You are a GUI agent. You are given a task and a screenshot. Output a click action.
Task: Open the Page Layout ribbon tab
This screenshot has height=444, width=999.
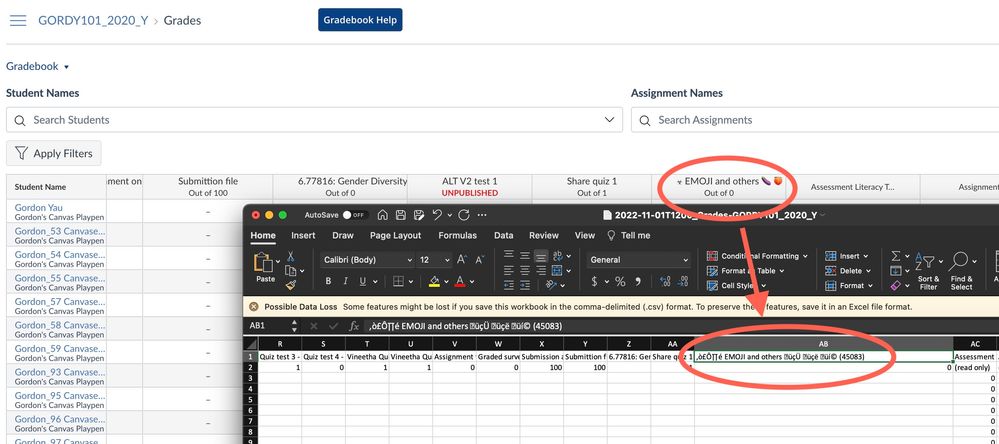[395, 236]
